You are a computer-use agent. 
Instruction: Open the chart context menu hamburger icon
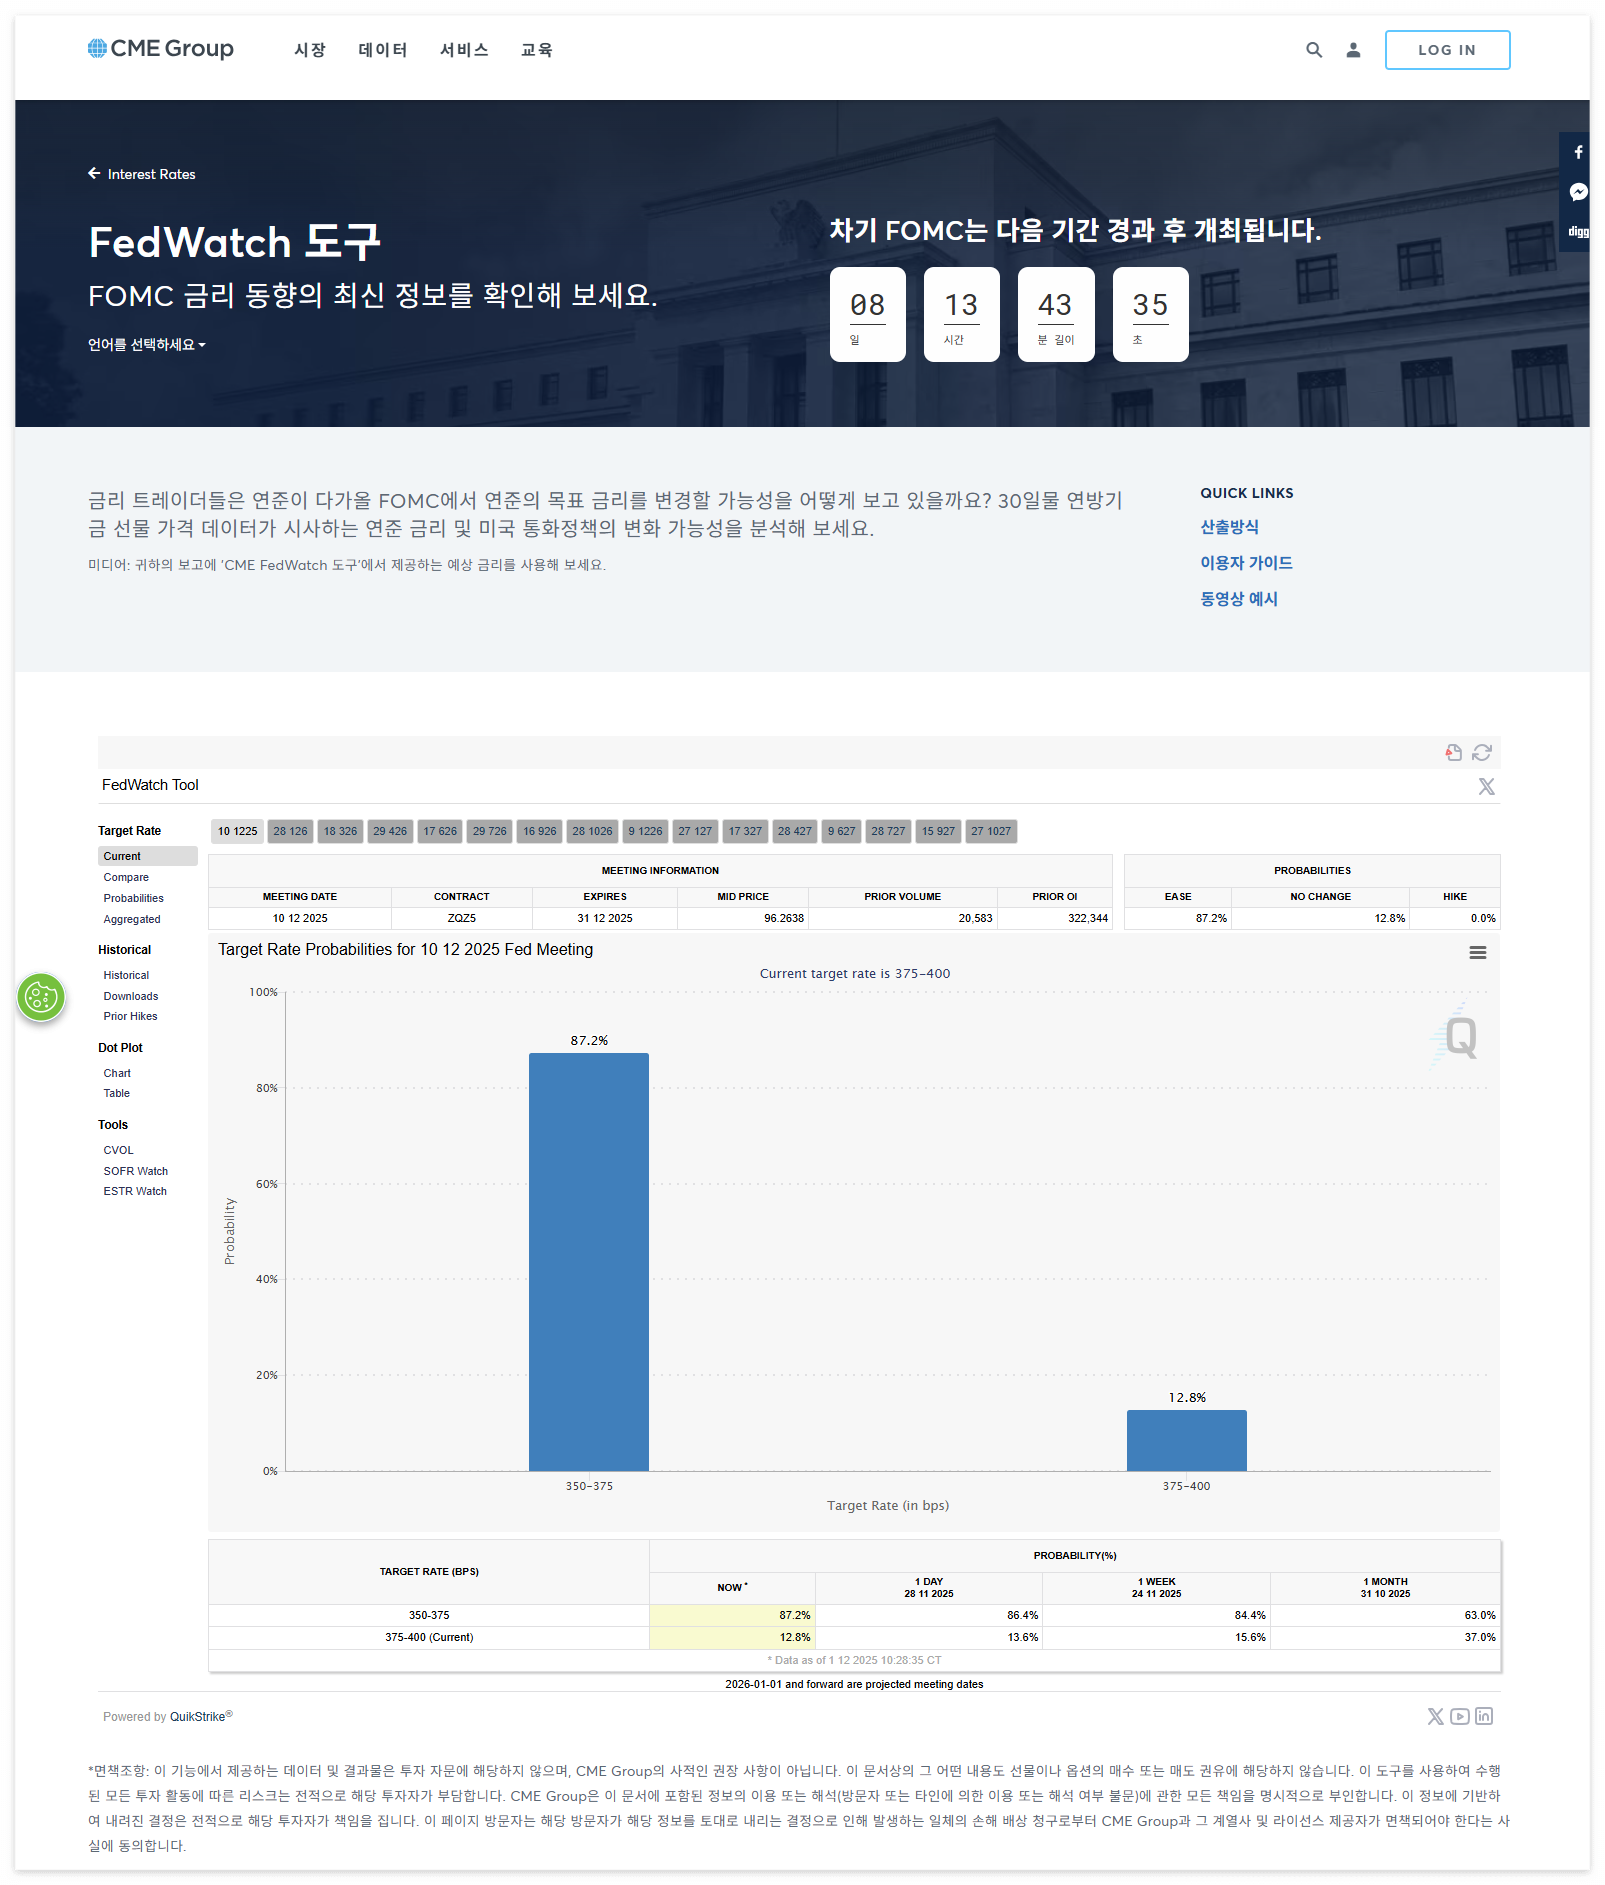(1478, 953)
